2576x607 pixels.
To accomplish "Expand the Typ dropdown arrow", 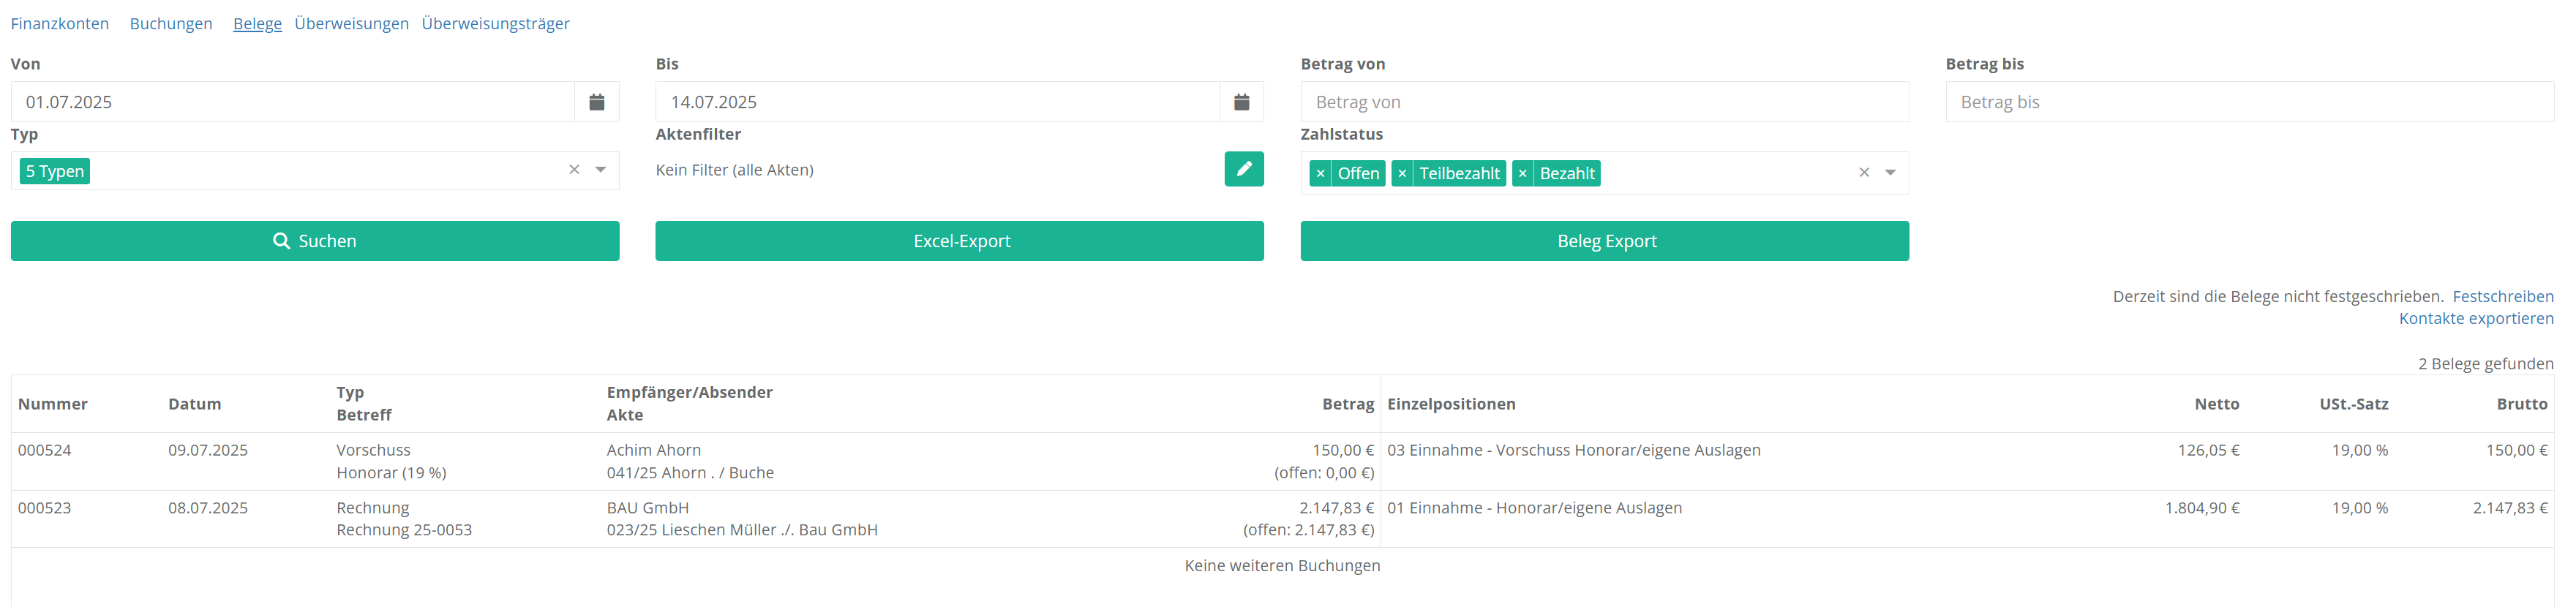I will click(x=600, y=170).
